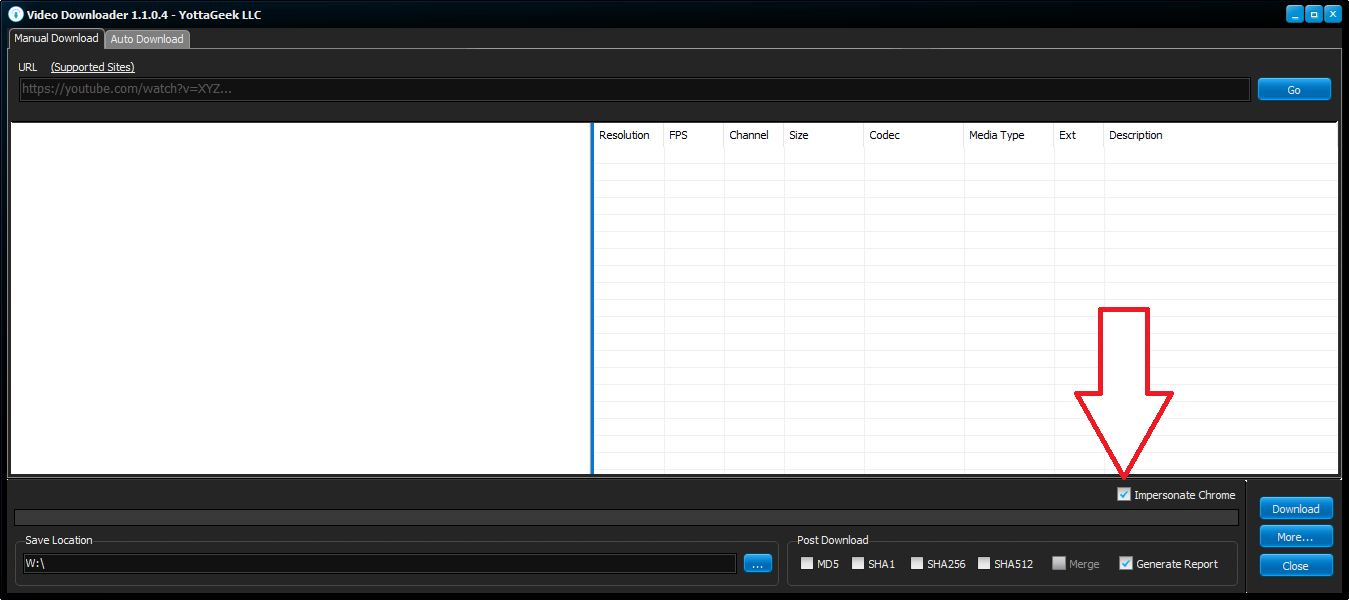Click the Codec column header
This screenshot has height=600, width=1349.
(913, 135)
